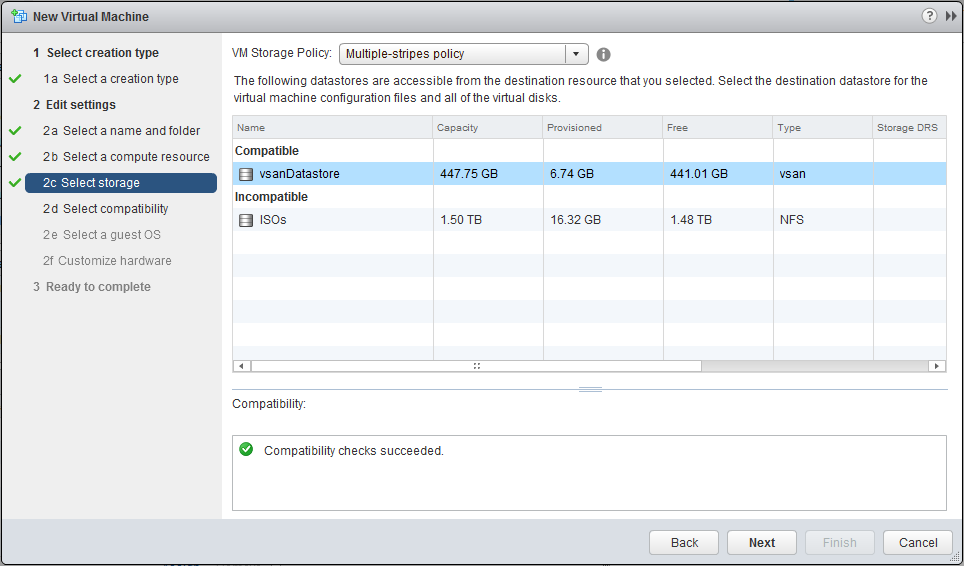This screenshot has width=964, height=566.
Task: Click the storage policy info icon
Action: click(x=603, y=54)
